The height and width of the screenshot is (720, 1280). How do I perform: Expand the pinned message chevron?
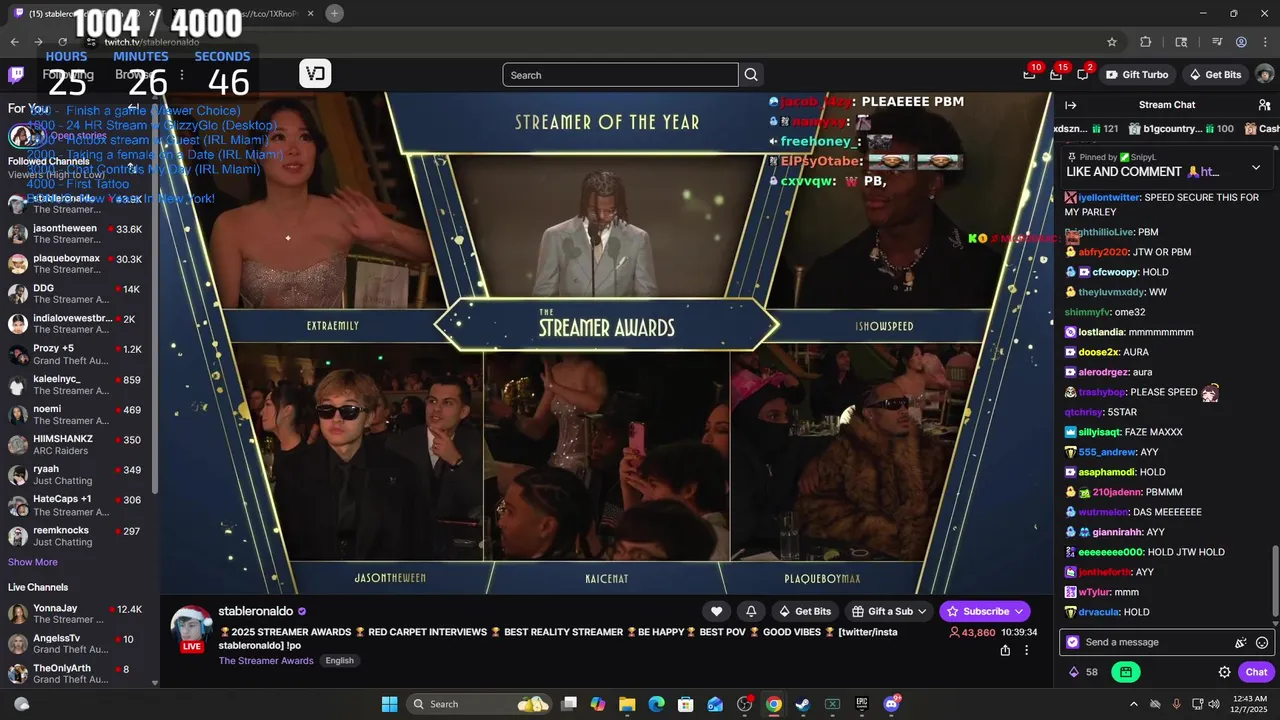pos(1256,167)
